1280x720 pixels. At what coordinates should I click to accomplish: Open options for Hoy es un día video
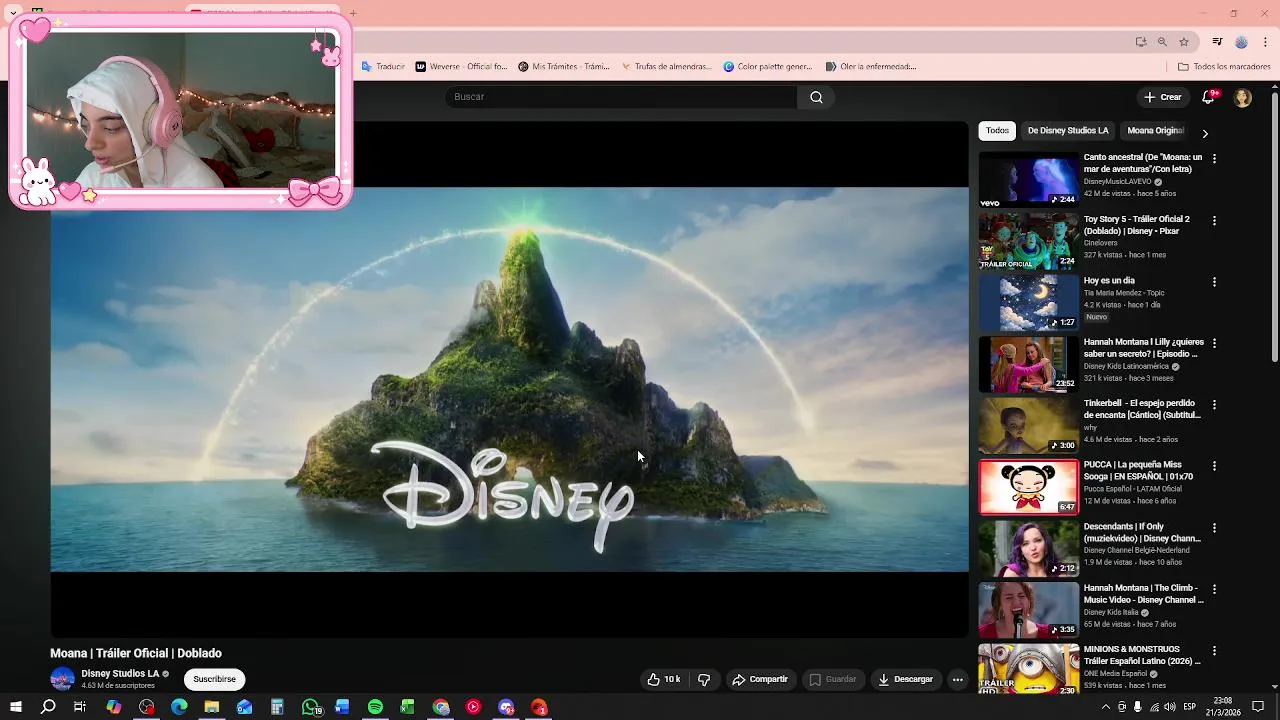pyautogui.click(x=1214, y=282)
